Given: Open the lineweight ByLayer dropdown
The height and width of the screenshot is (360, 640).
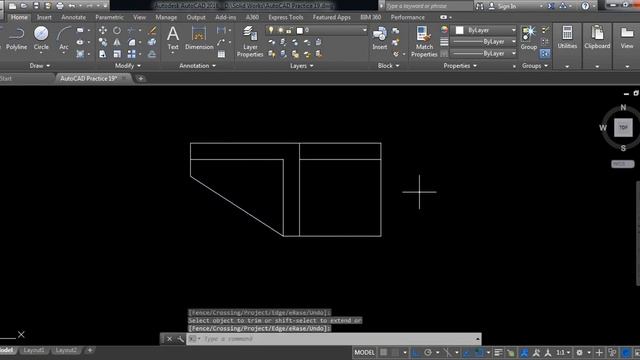Looking at the screenshot, I should [484, 42].
